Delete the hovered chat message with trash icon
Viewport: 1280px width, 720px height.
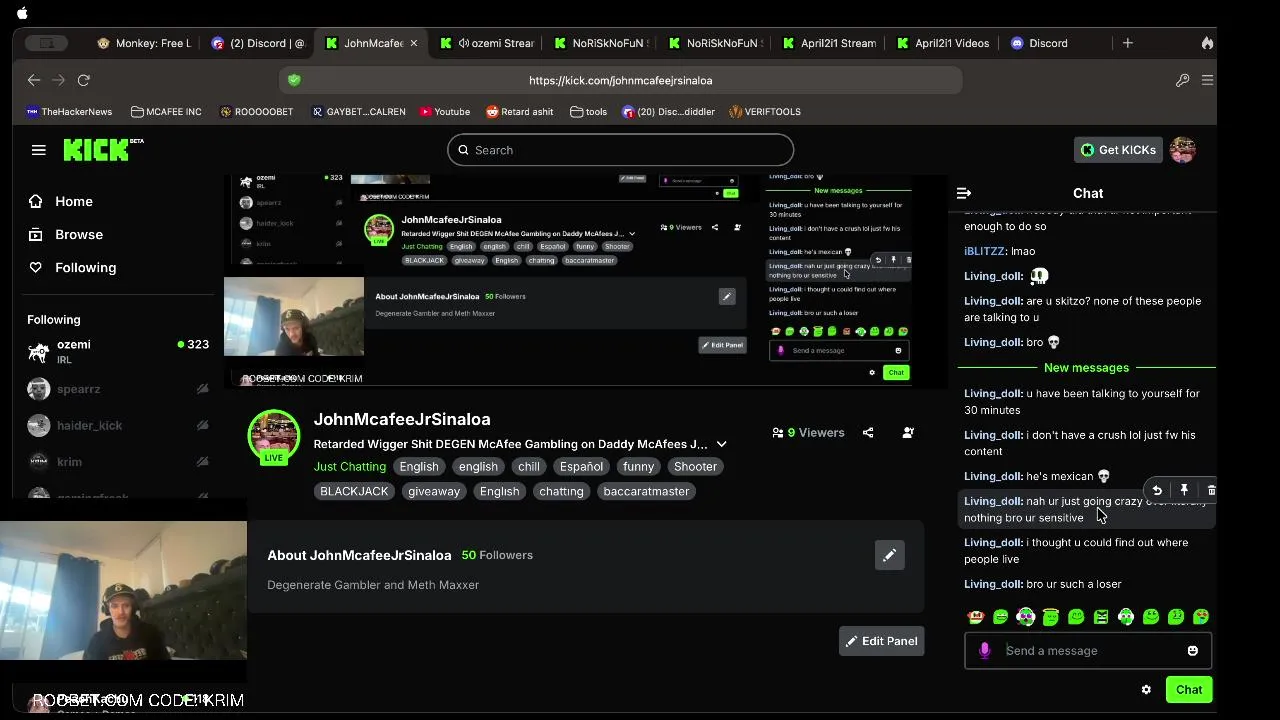pos(1211,490)
